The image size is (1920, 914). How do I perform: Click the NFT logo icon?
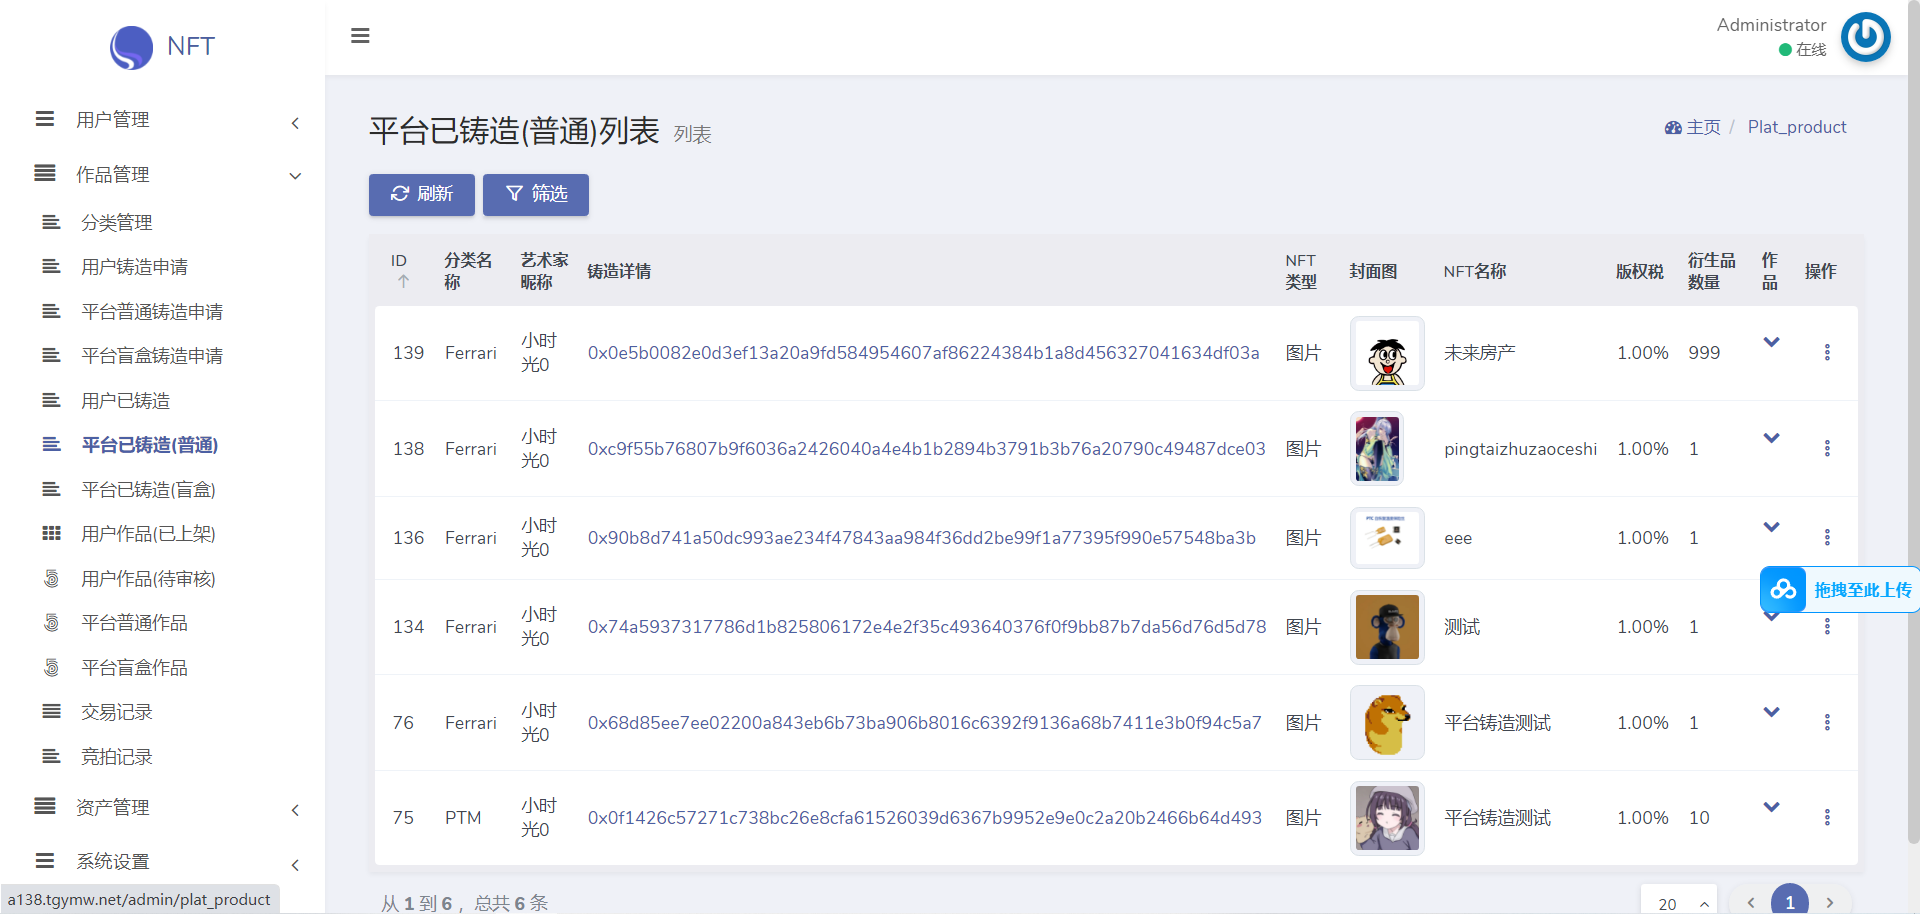point(131,47)
